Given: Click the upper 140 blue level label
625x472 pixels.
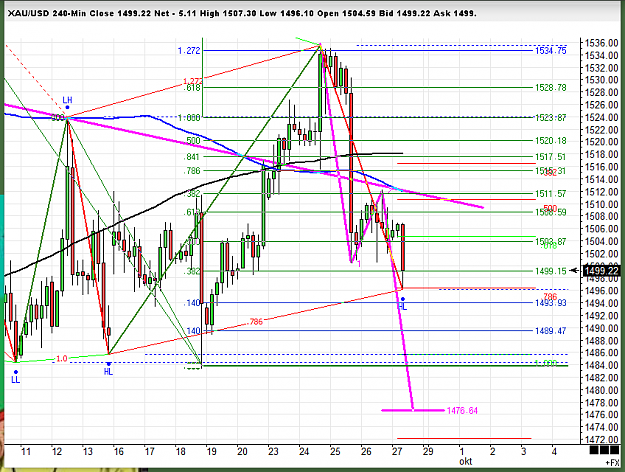Looking at the screenshot, I should pos(192,303).
